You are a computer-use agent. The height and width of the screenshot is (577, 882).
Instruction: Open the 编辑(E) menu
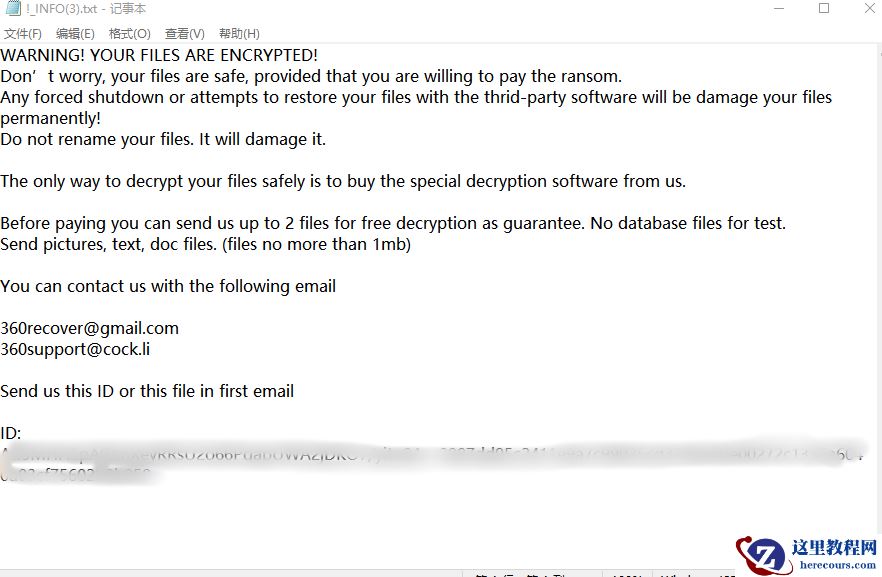(x=75, y=34)
